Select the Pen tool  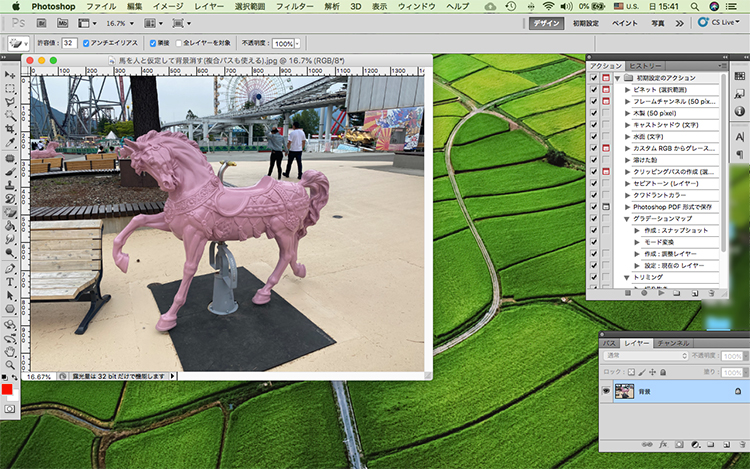(10, 269)
